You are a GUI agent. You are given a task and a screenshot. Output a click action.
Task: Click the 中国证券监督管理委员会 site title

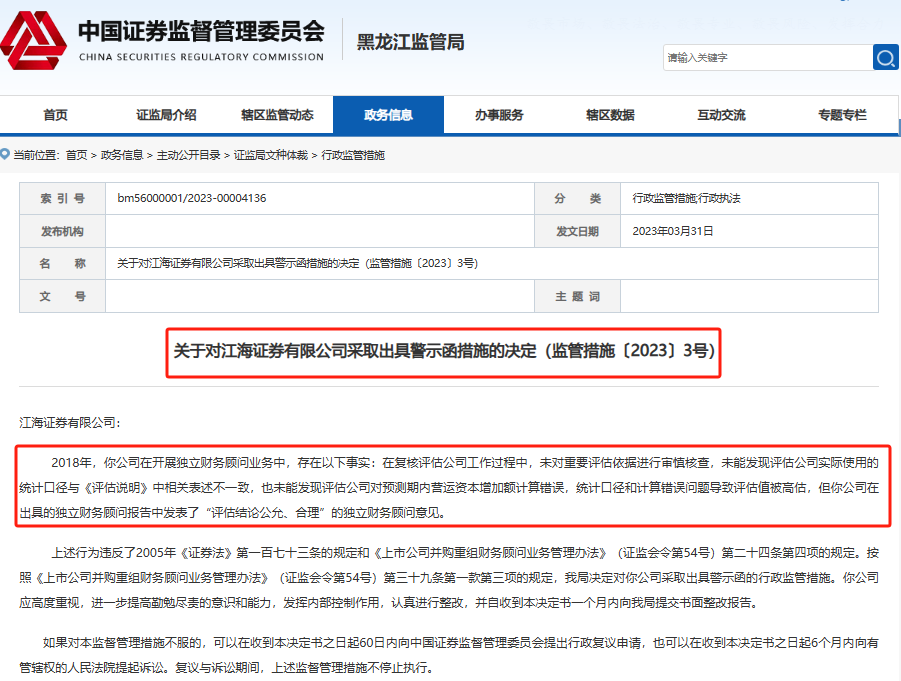click(201, 31)
